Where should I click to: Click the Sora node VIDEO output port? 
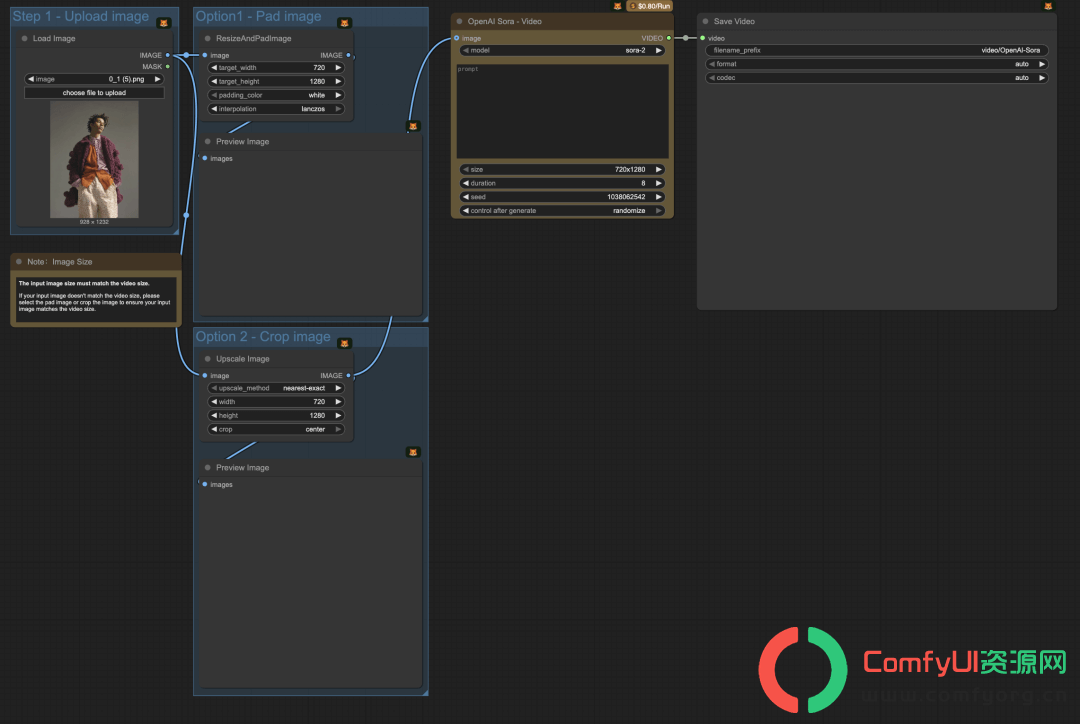pyautogui.click(x=669, y=38)
